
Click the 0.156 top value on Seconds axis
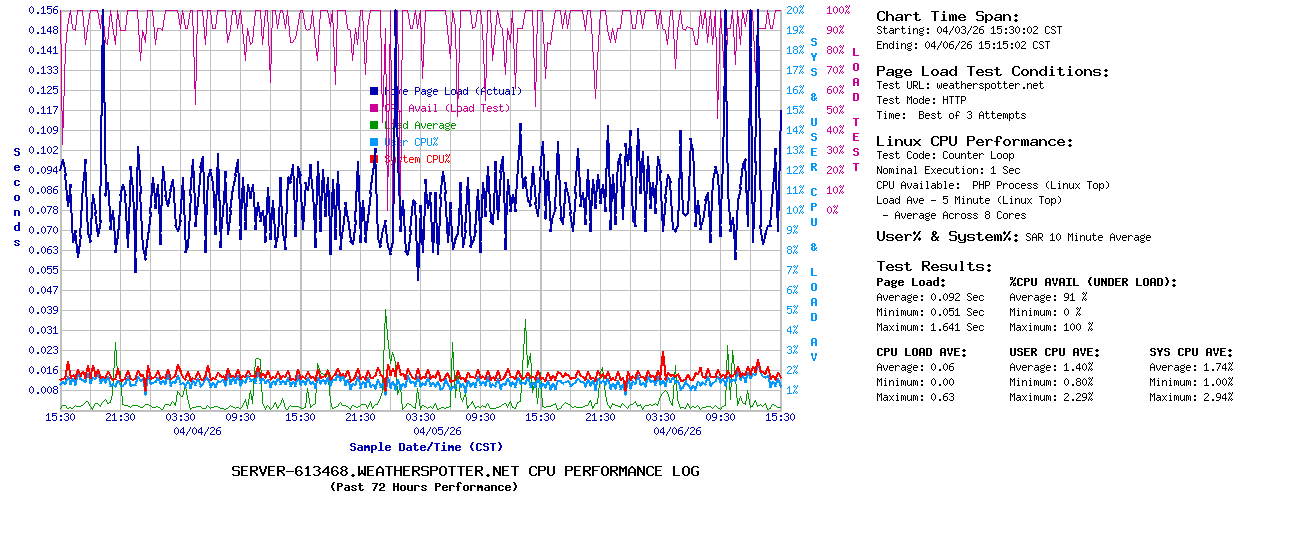[x=43, y=10]
